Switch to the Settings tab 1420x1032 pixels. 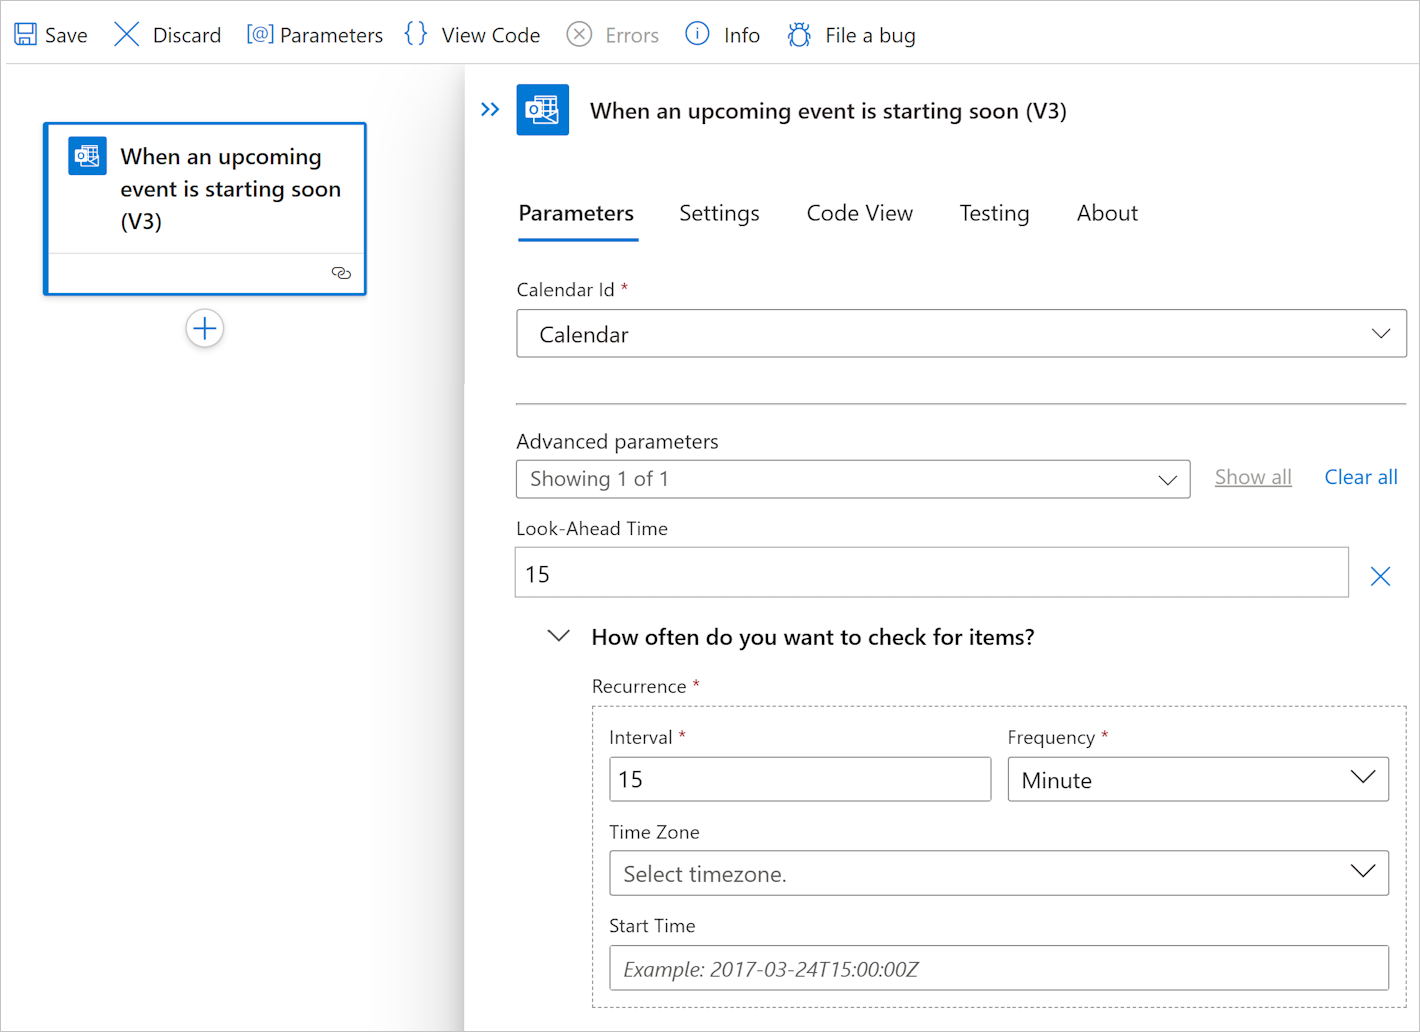(x=719, y=213)
